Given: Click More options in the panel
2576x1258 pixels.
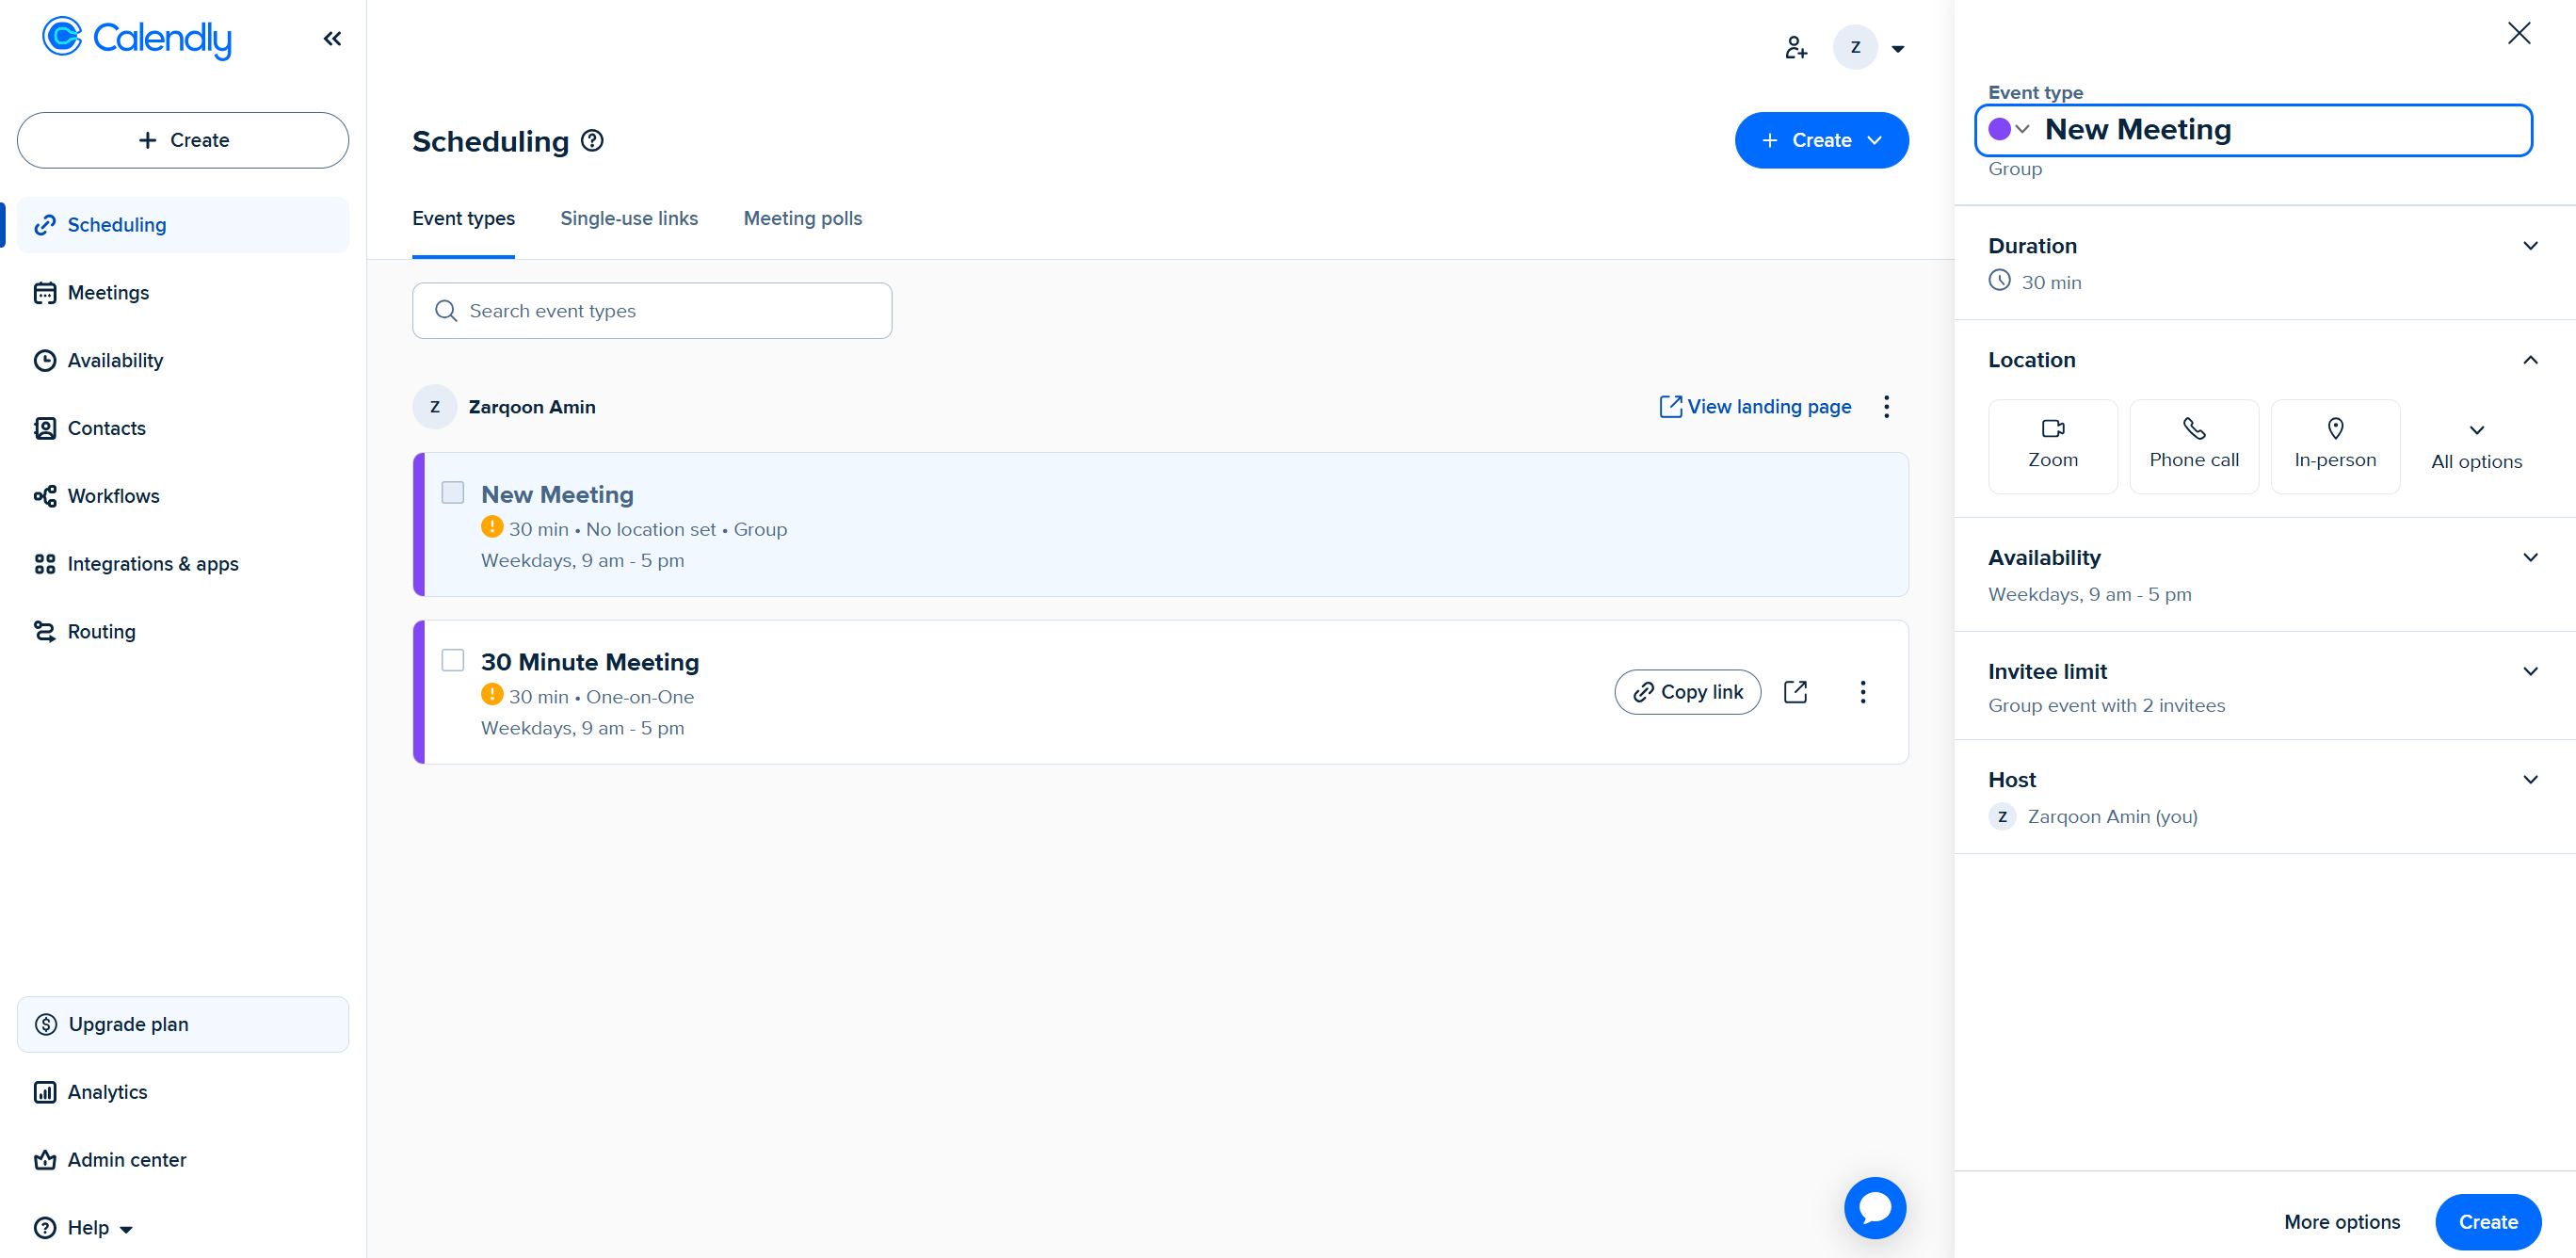Looking at the screenshot, I should 2341,1222.
